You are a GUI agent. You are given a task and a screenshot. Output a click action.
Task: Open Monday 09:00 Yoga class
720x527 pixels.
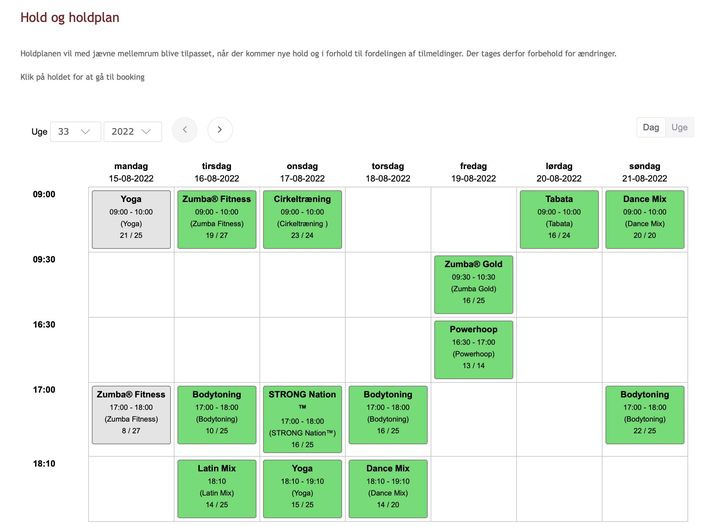pyautogui.click(x=131, y=218)
